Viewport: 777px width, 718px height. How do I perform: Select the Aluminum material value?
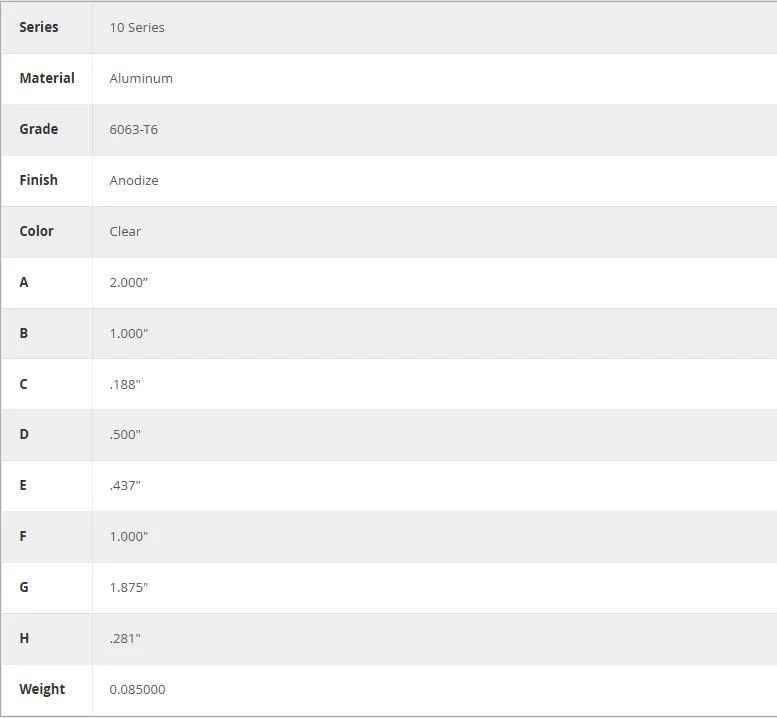tap(141, 79)
